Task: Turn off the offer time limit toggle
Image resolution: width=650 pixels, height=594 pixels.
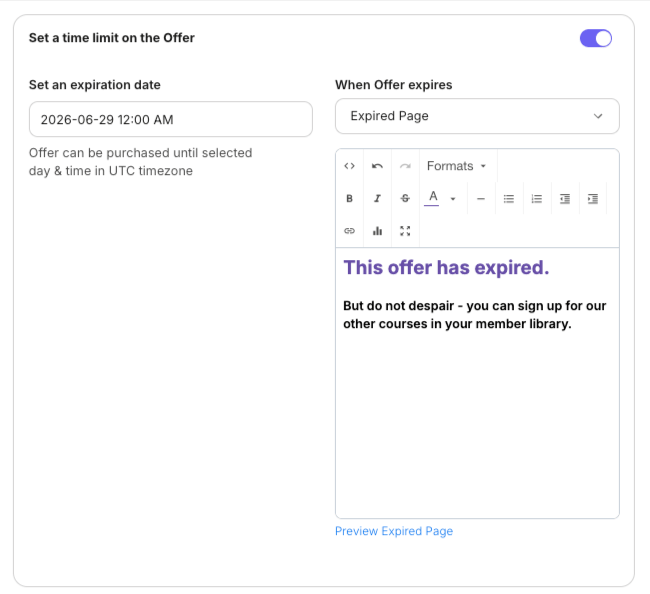Action: pos(596,38)
